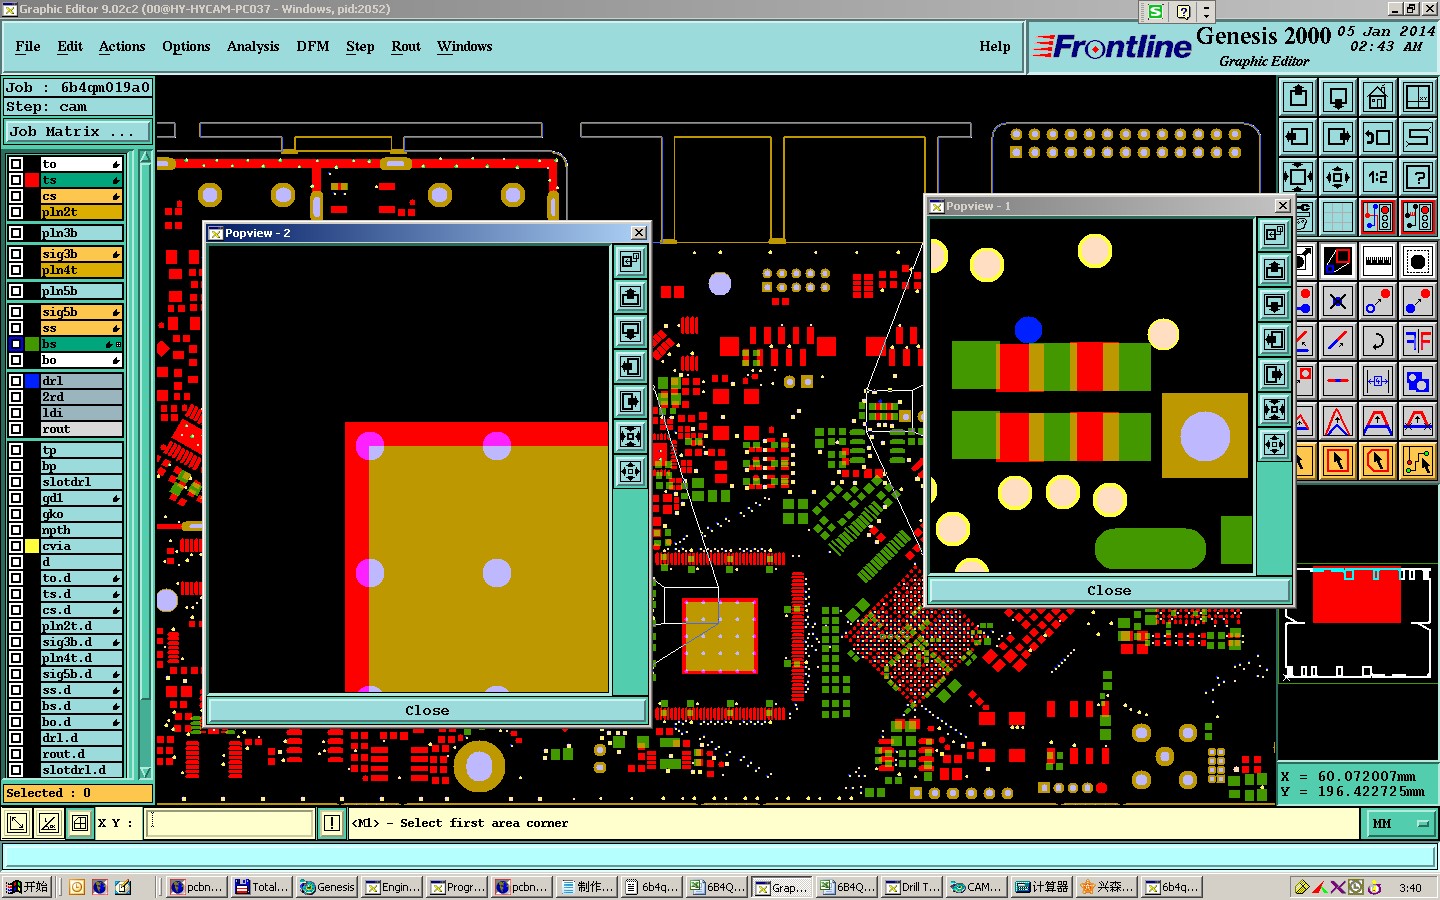The image size is (1440, 900).
Task: Click the home view icon
Action: 1378,97
